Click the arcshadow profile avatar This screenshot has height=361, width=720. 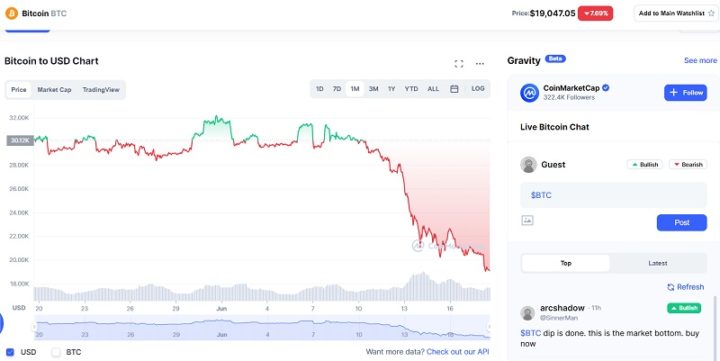pyautogui.click(x=528, y=313)
